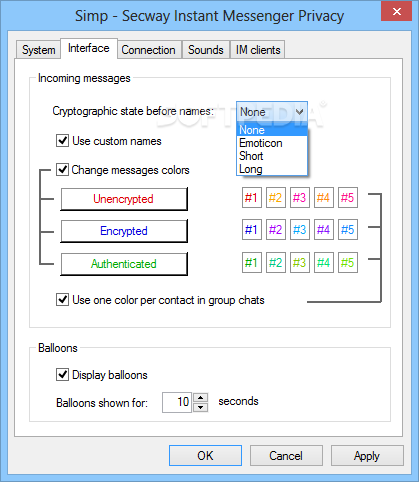Choose Long in the dropdown list
The width and height of the screenshot is (419, 482).
pos(272,169)
